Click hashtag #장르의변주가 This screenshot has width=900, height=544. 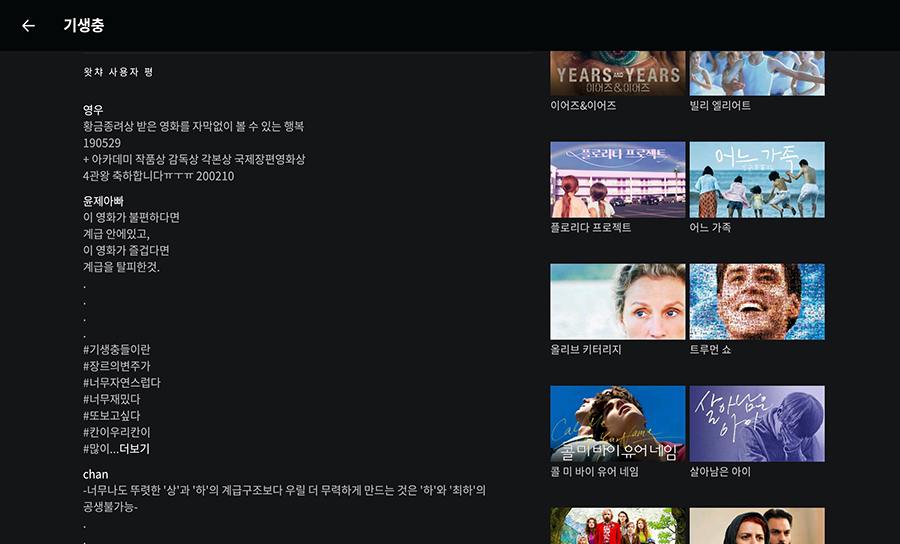coord(117,366)
